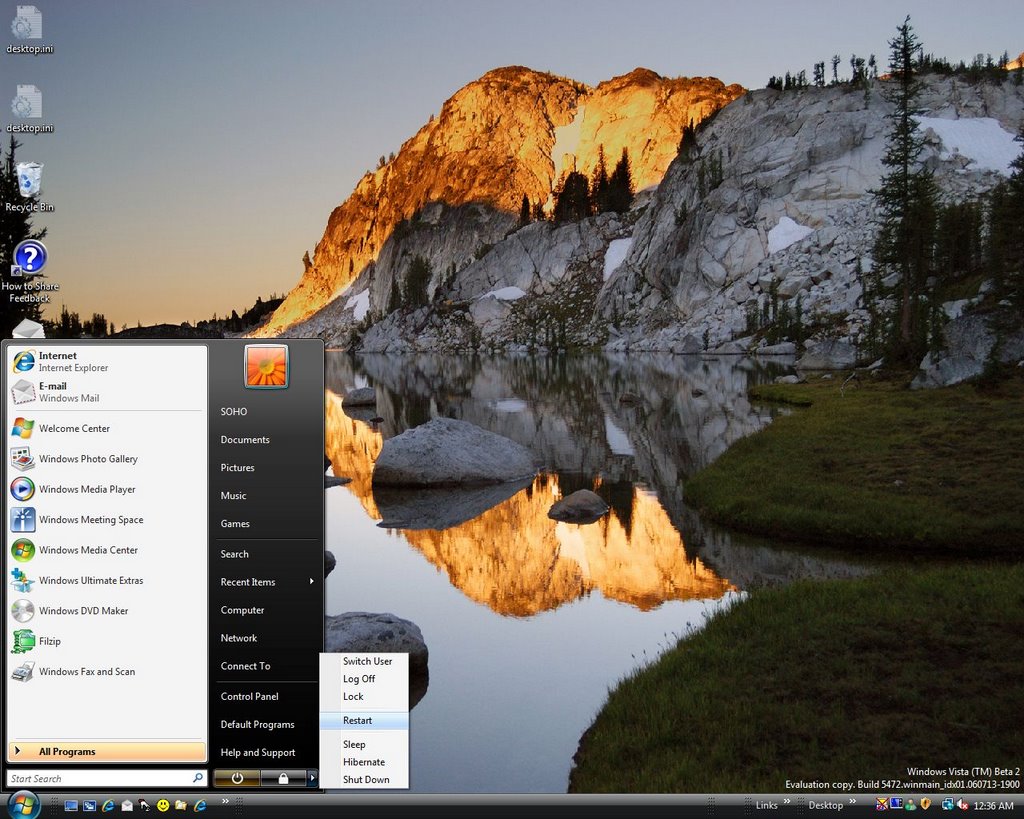
Task: Open Music from Start menu
Action: 266,496
